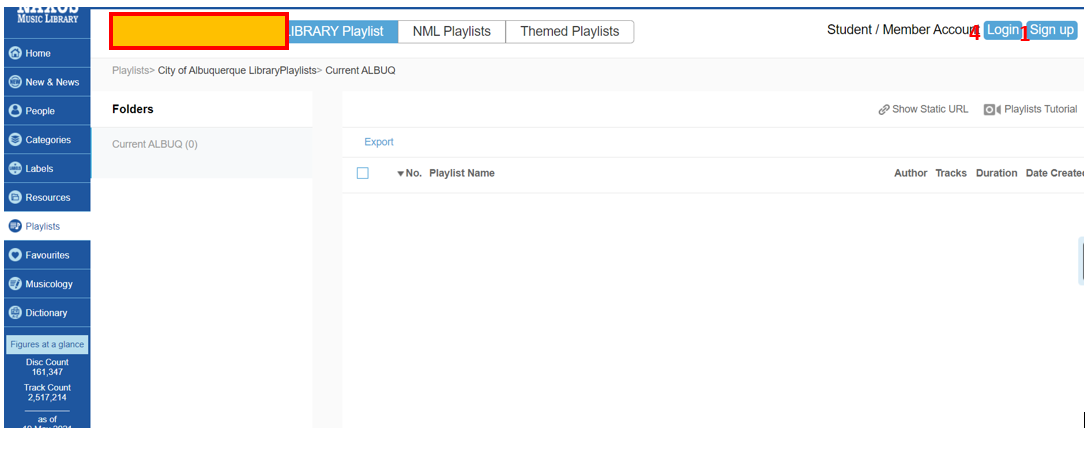Image resolution: width=1087 pixels, height=458 pixels.
Task: Open Dictionary in the sidebar
Action: click(47, 312)
